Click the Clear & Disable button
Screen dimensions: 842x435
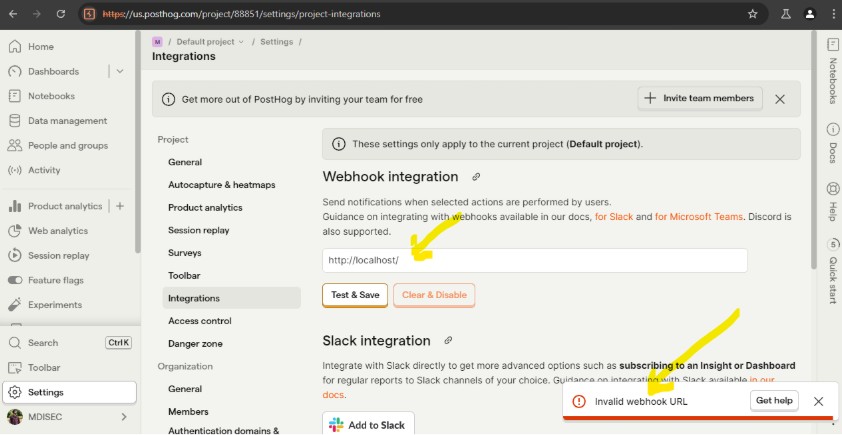pos(434,295)
